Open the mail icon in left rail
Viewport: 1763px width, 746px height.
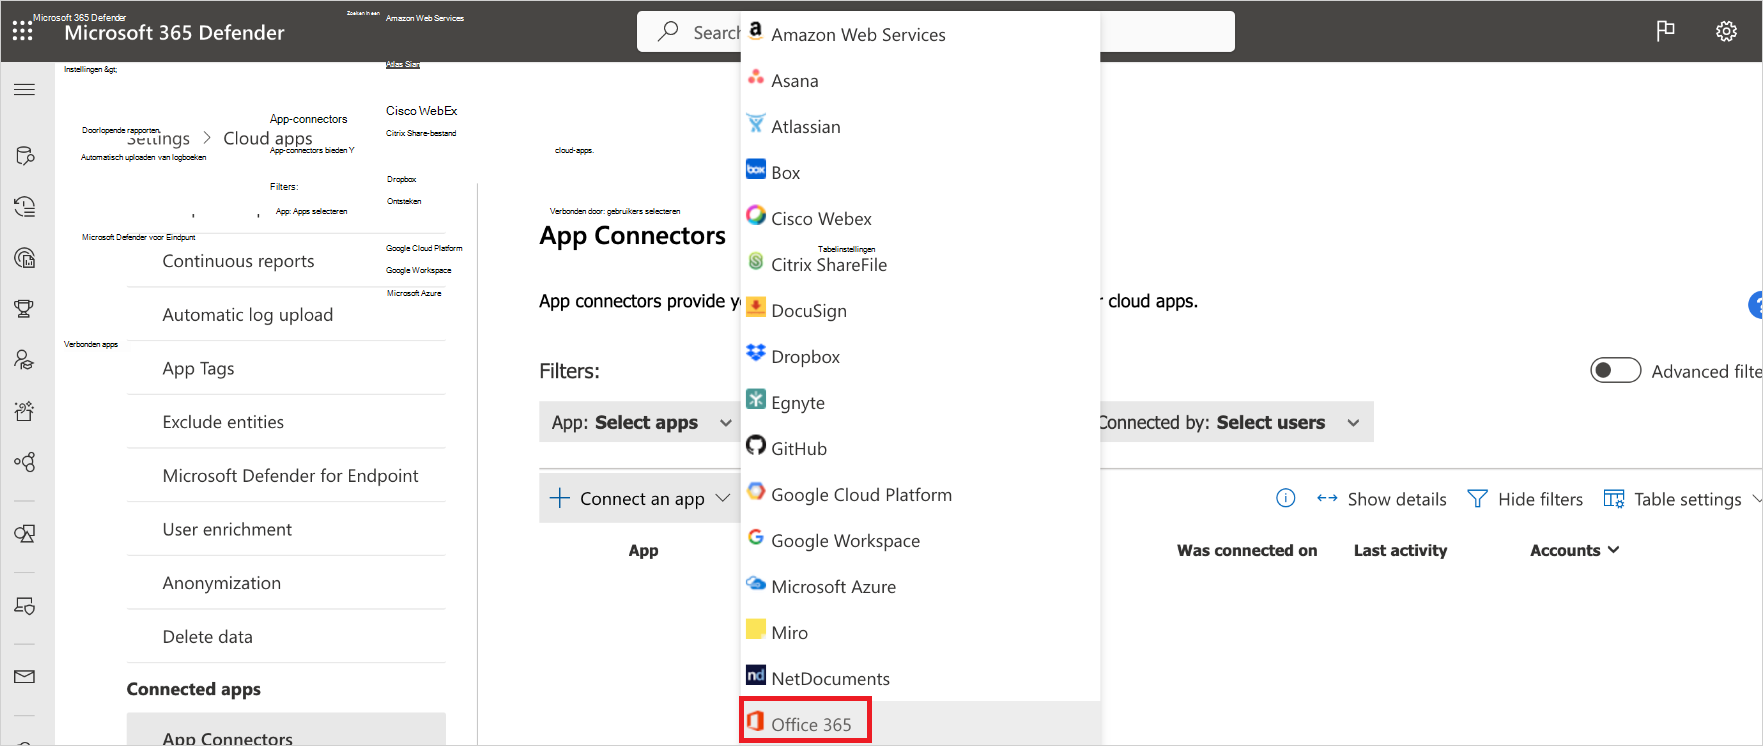(x=25, y=677)
